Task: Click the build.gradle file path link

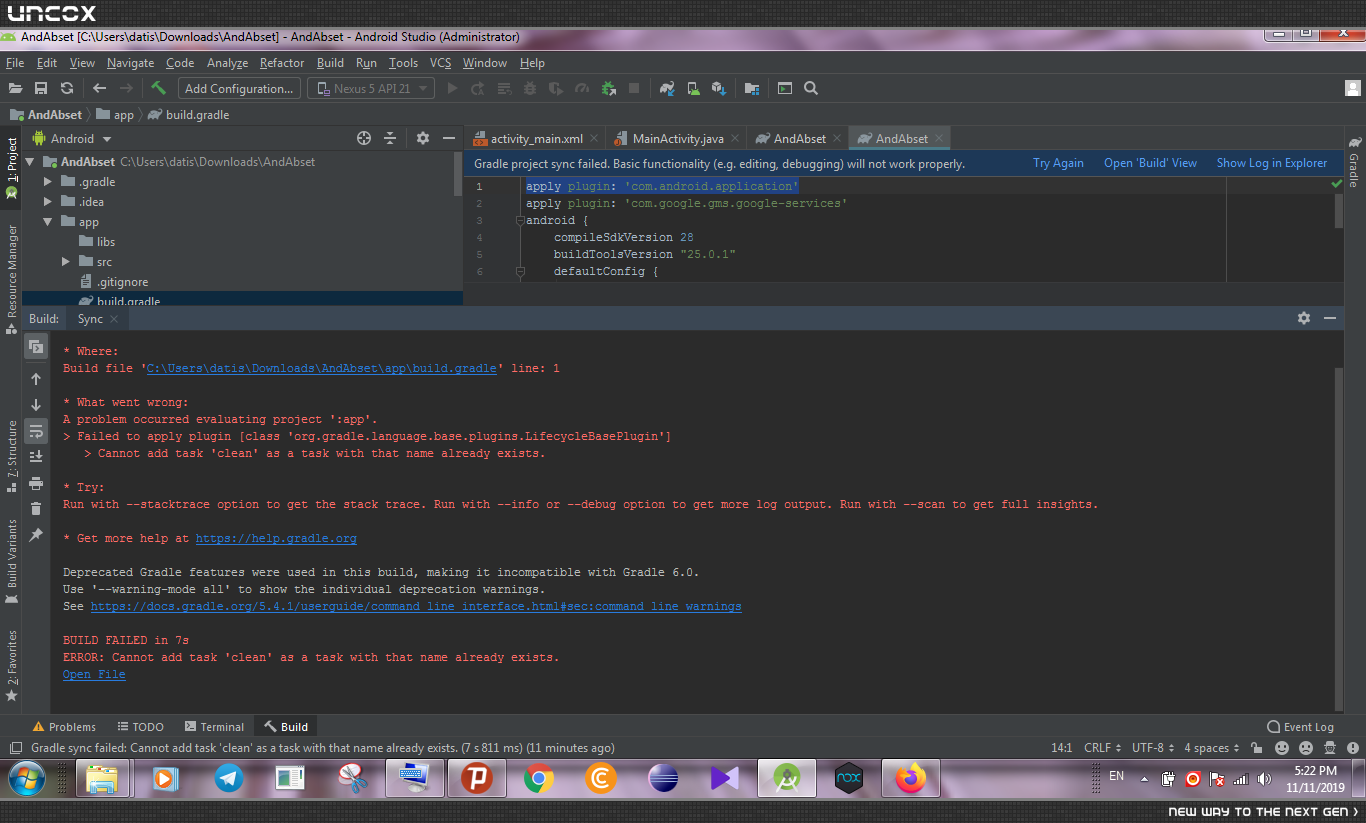Action: tap(322, 368)
